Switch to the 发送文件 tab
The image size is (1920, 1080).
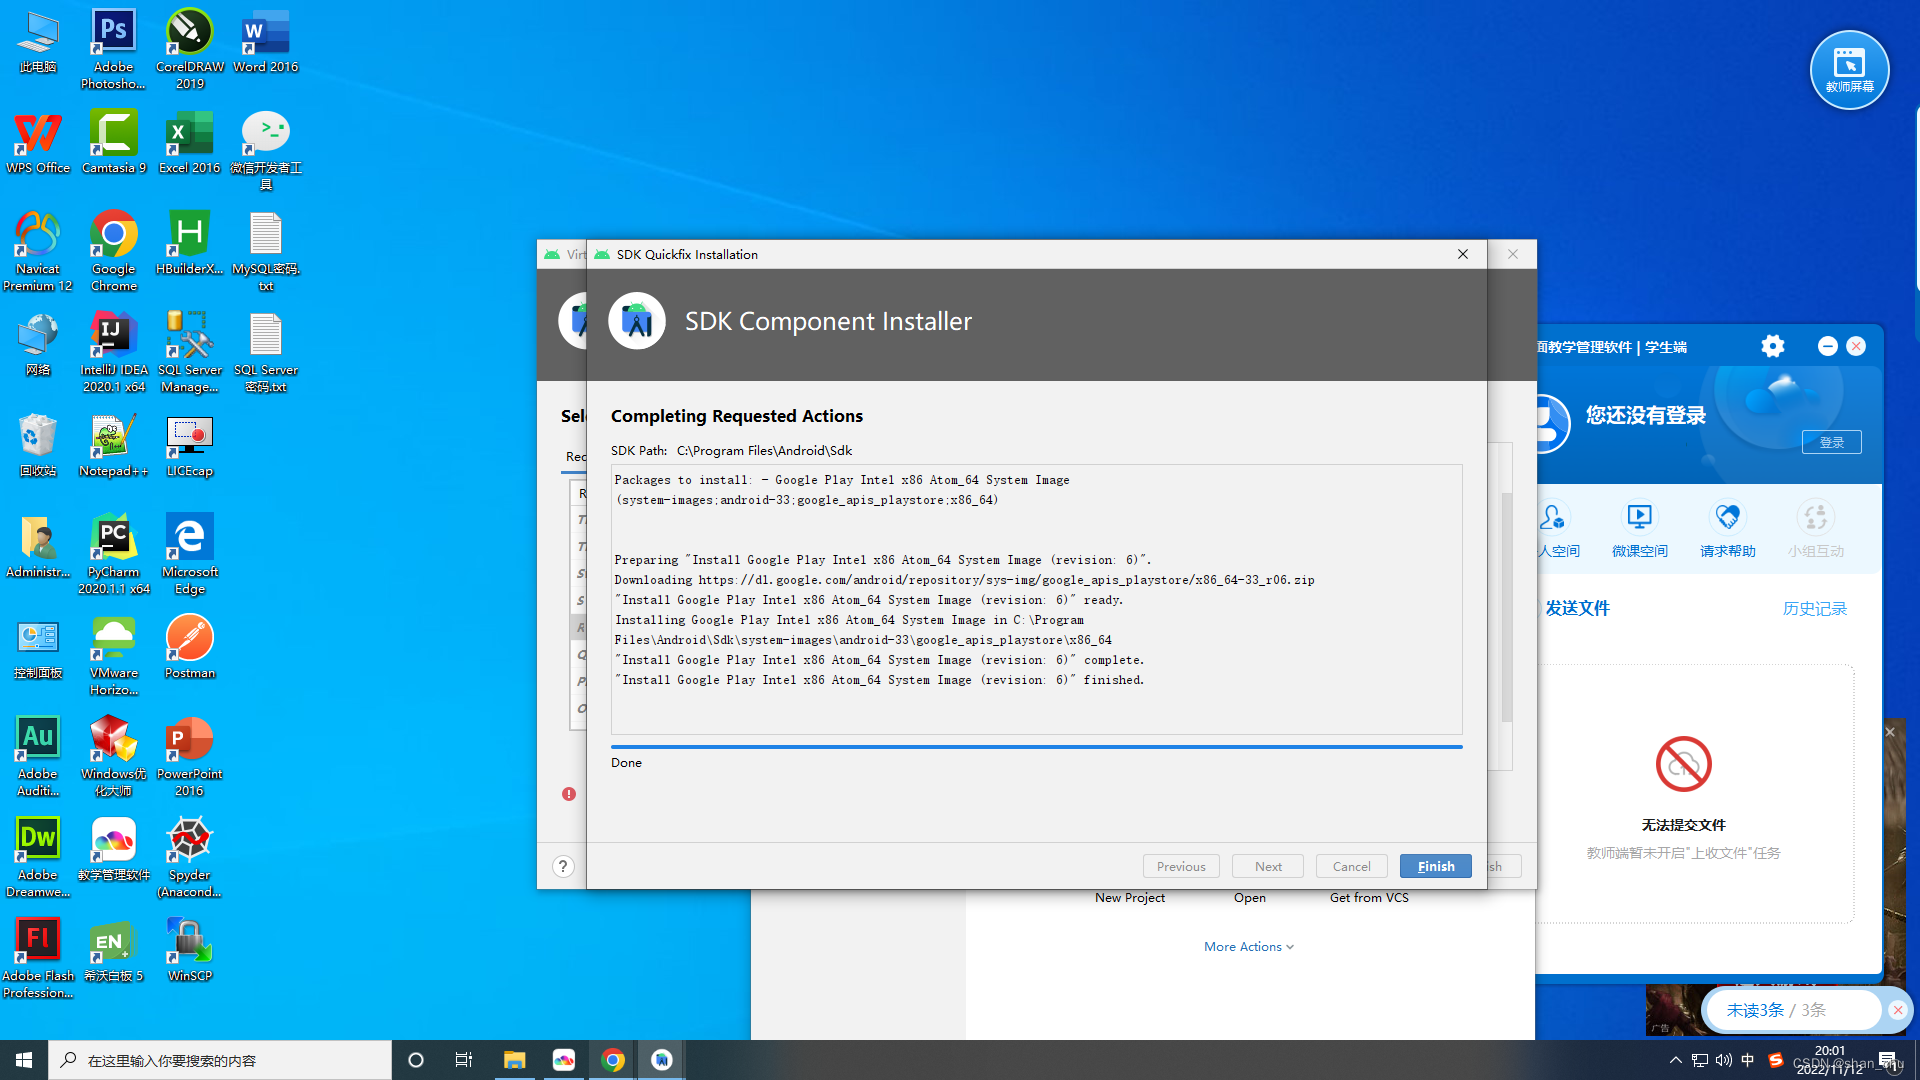(x=1577, y=608)
